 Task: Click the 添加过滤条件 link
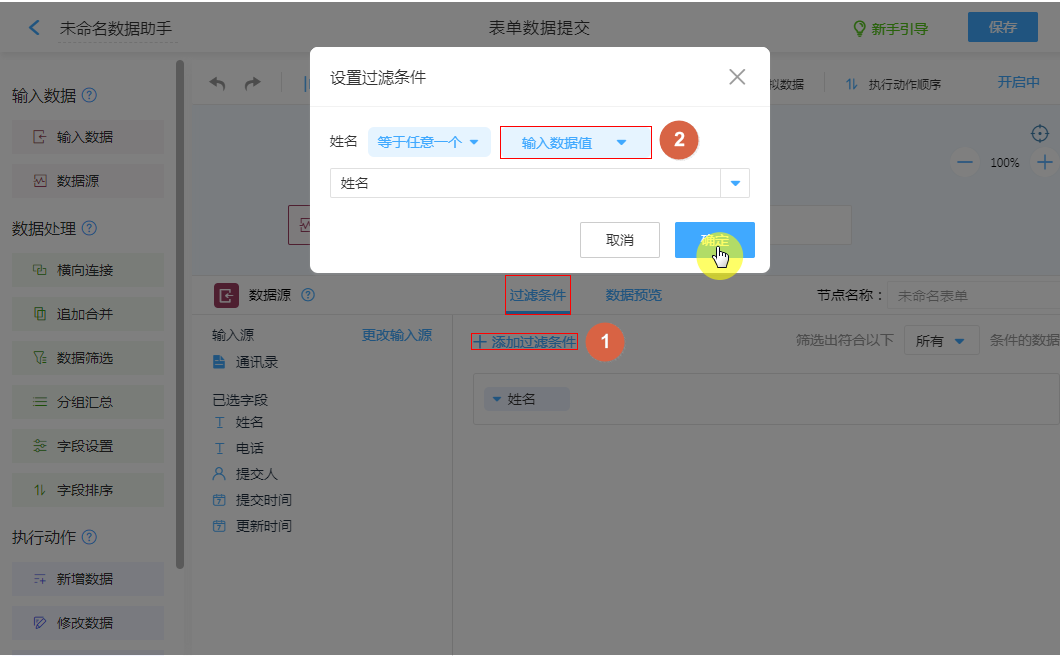pyautogui.click(x=525, y=342)
